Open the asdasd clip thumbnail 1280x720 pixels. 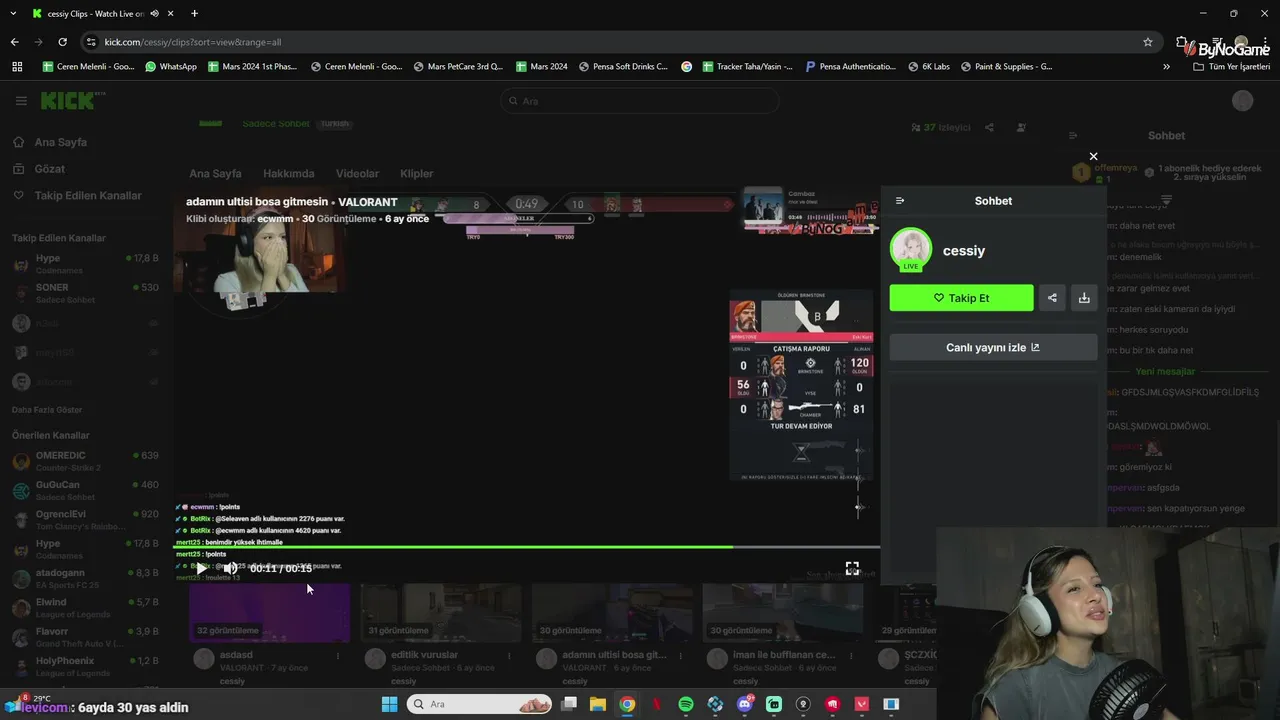[270, 612]
